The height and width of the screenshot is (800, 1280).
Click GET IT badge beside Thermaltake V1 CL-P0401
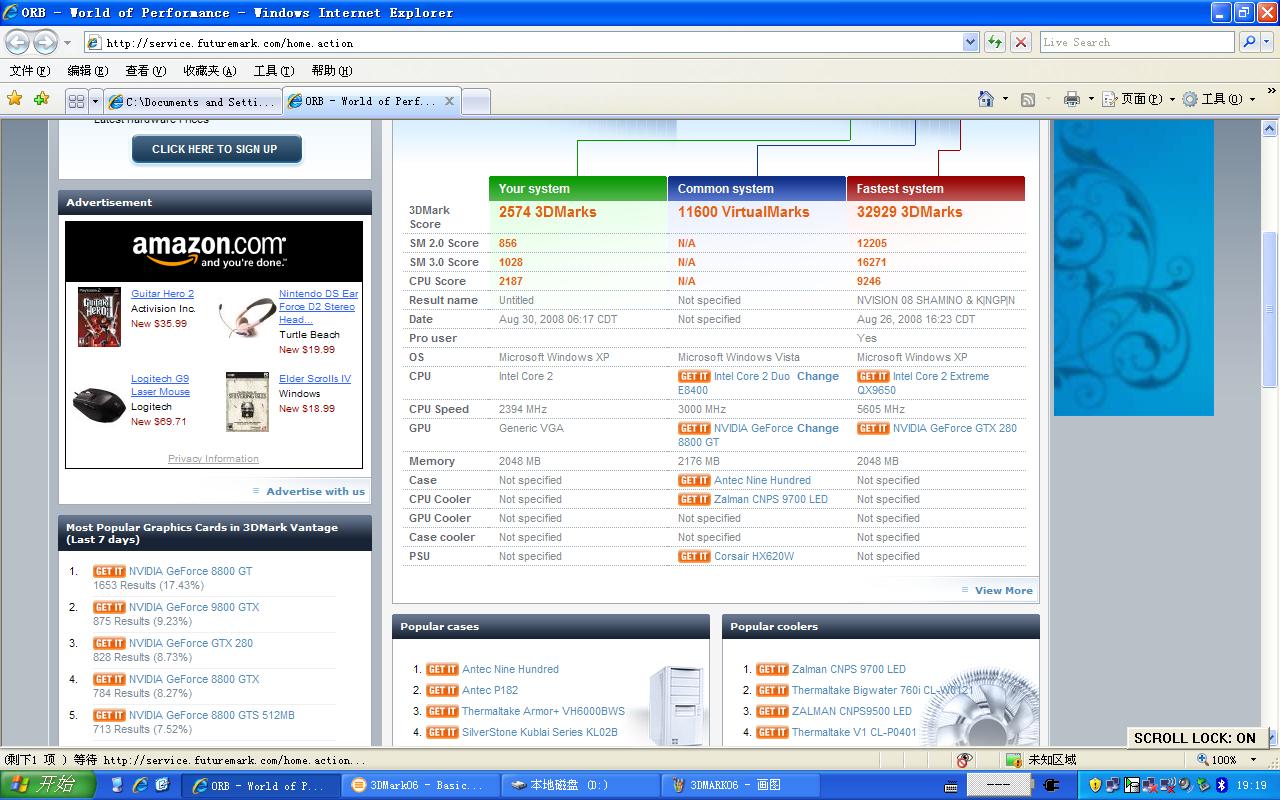[x=772, y=732]
